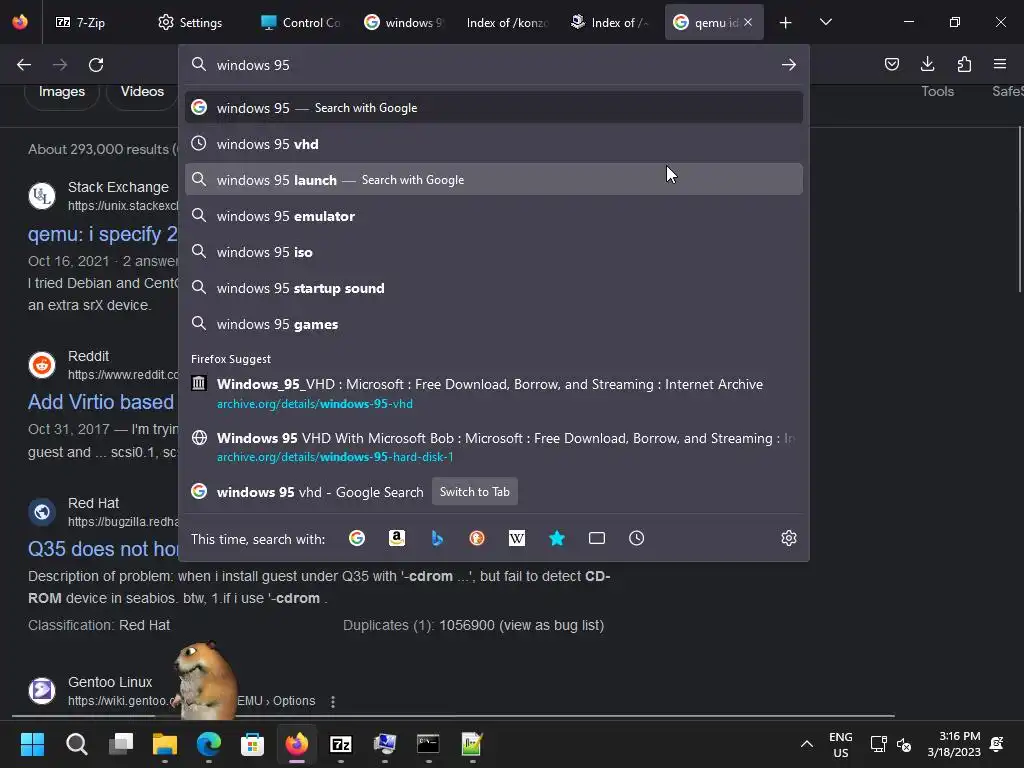
Task: Search this time with Google
Action: (357, 538)
